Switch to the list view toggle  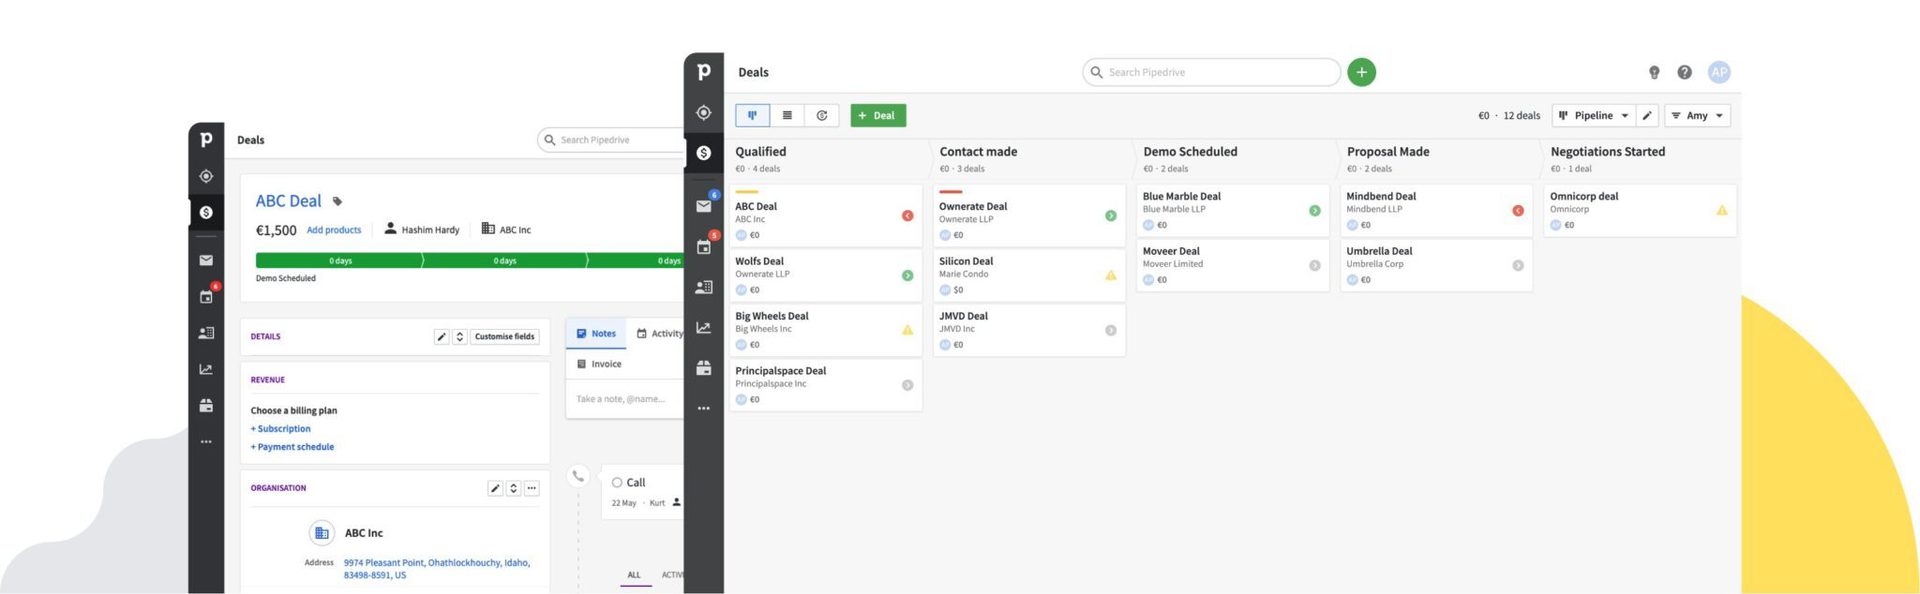[787, 115]
